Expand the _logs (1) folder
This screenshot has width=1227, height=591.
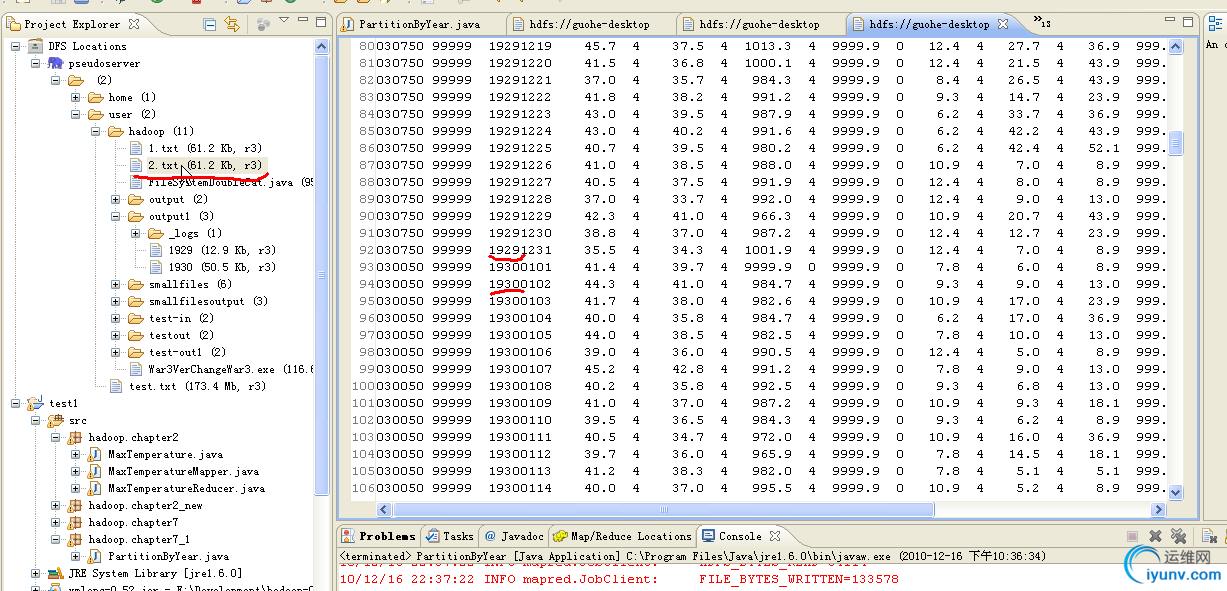coord(135,233)
